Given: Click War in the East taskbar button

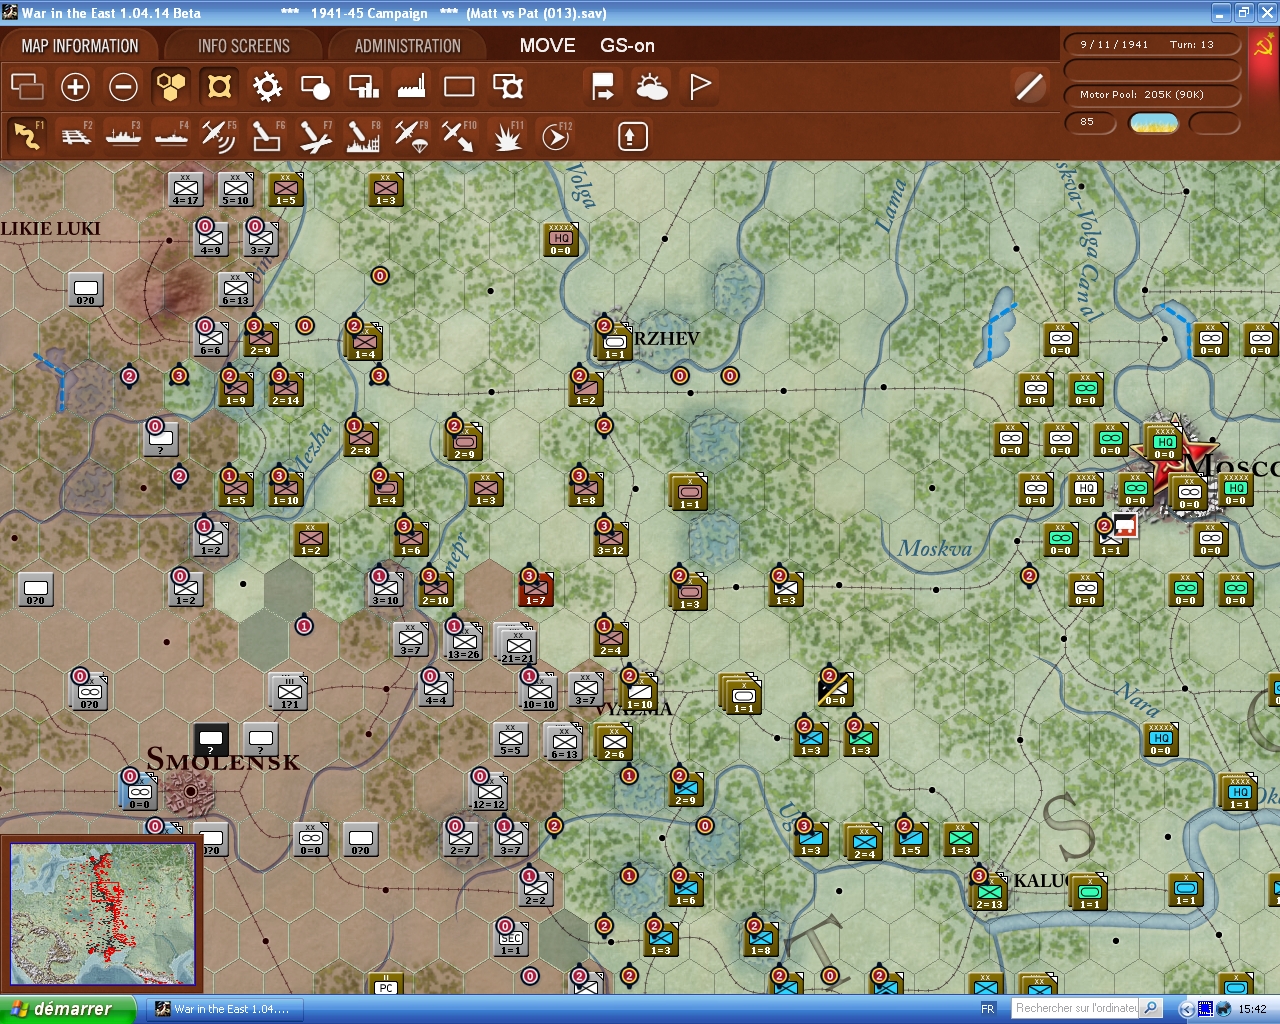Looking at the screenshot, I should point(223,1009).
